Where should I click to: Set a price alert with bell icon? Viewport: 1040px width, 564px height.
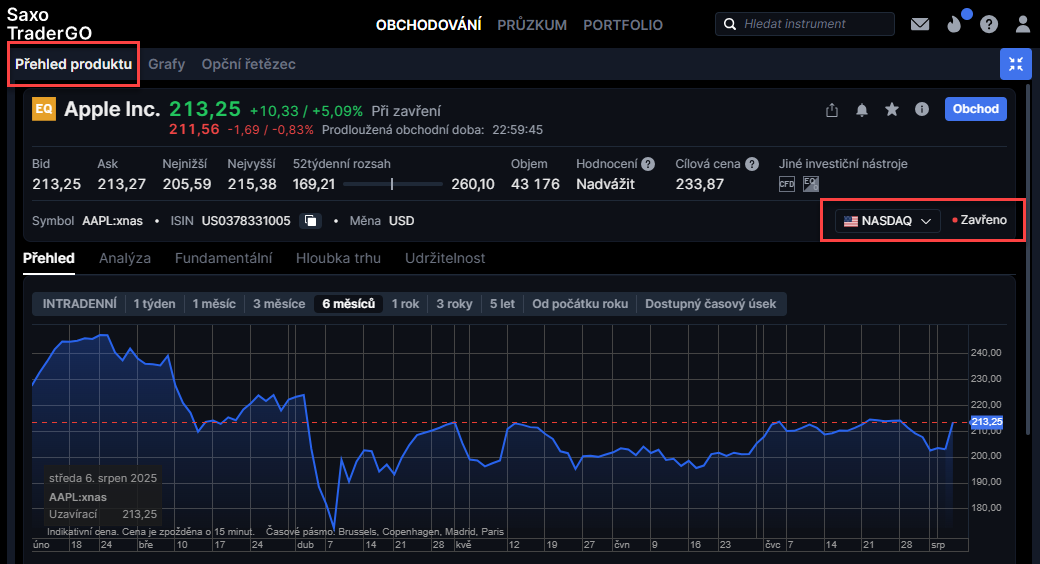(x=862, y=110)
